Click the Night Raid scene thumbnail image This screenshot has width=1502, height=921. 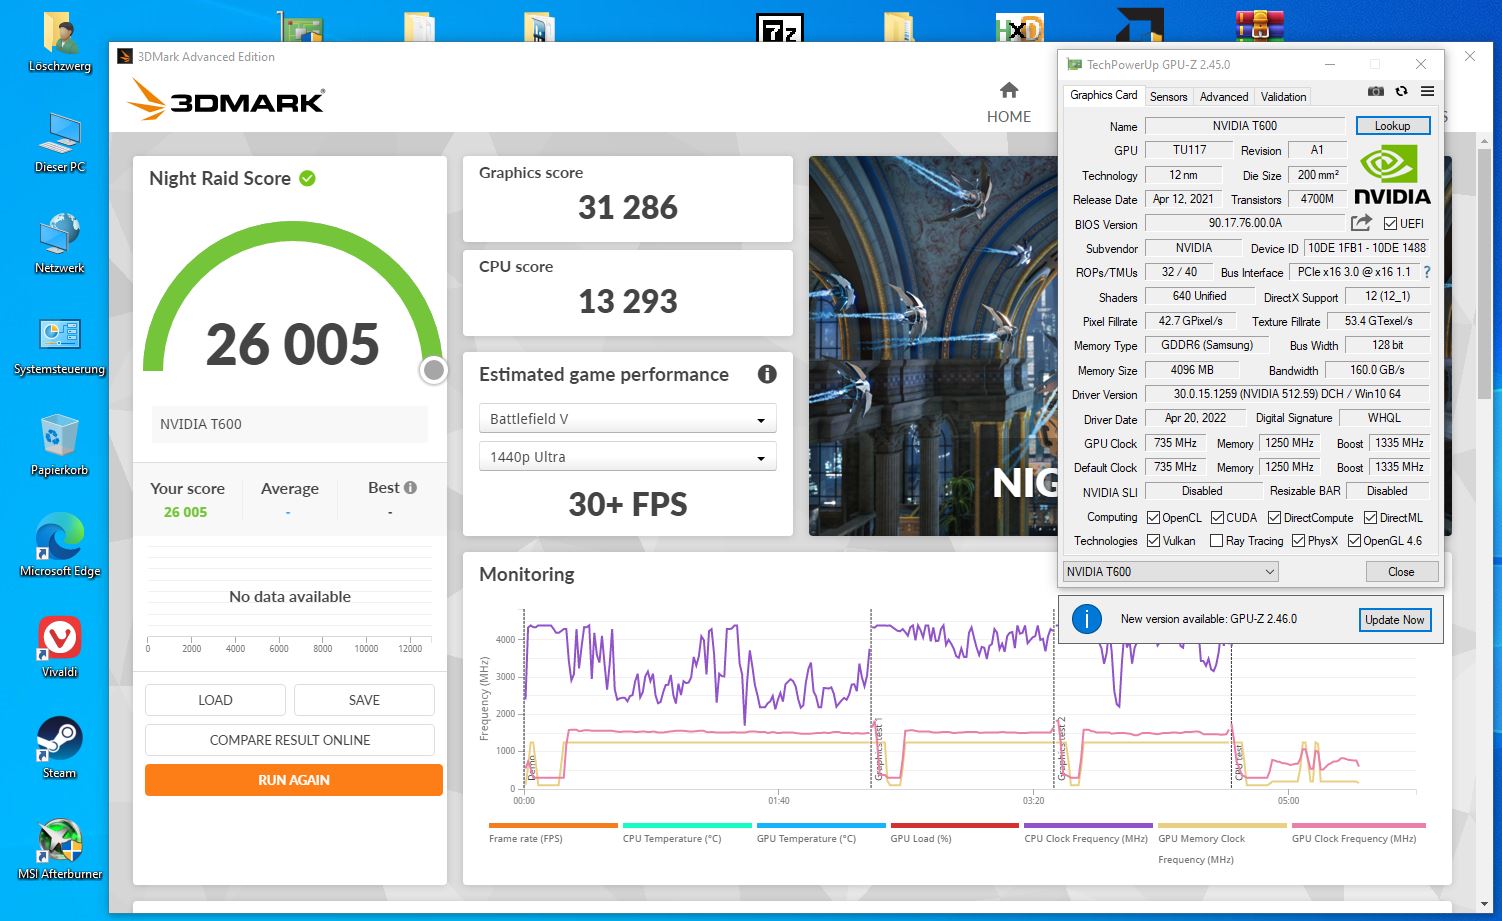coord(932,346)
